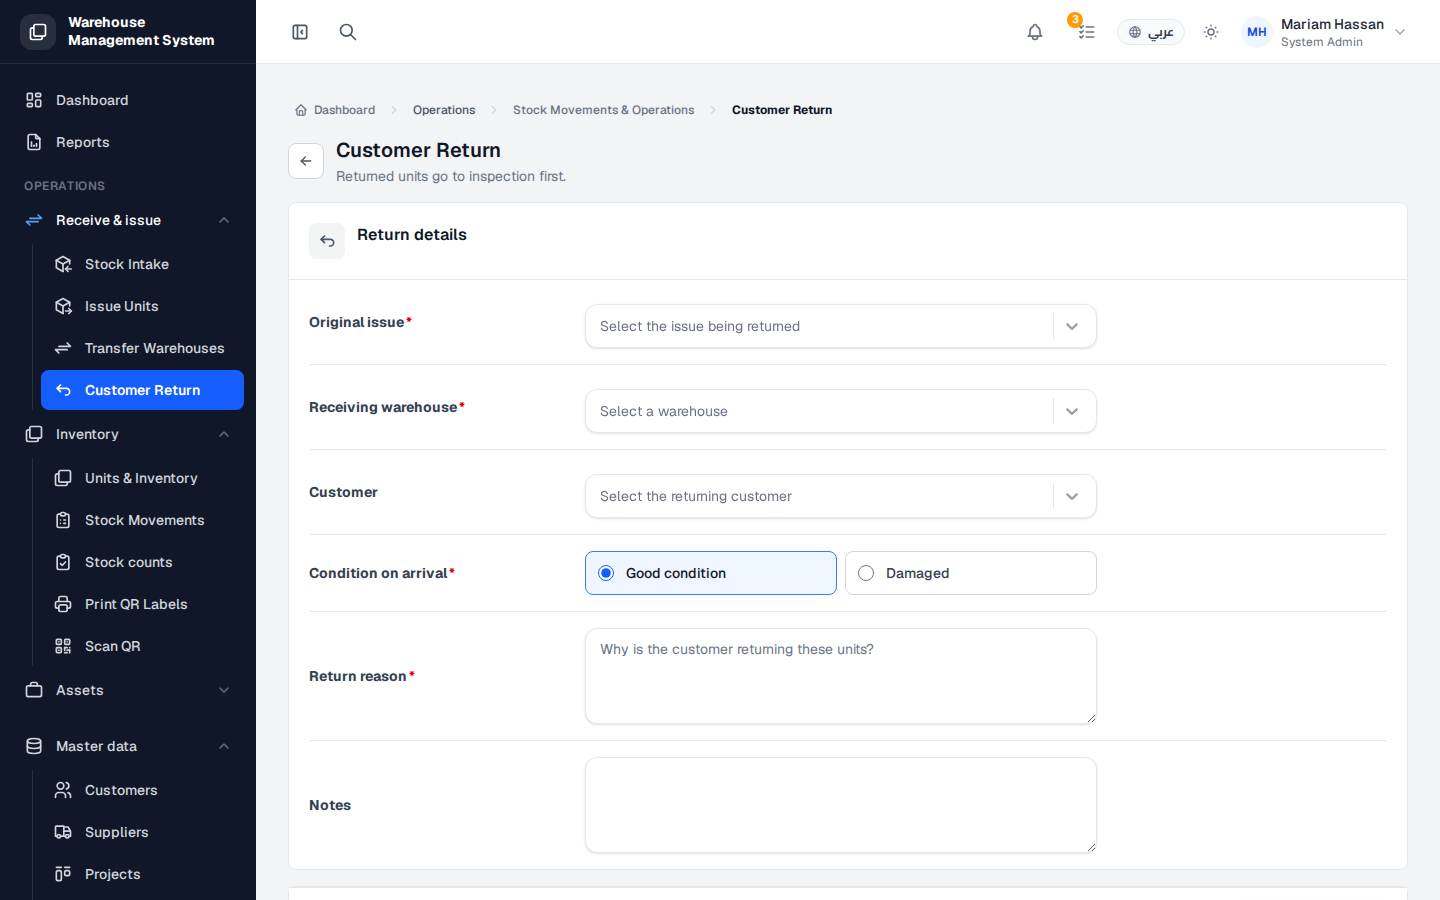Go to Dashboard in sidebar
Viewport: 1440px width, 900px height.
click(x=128, y=100)
